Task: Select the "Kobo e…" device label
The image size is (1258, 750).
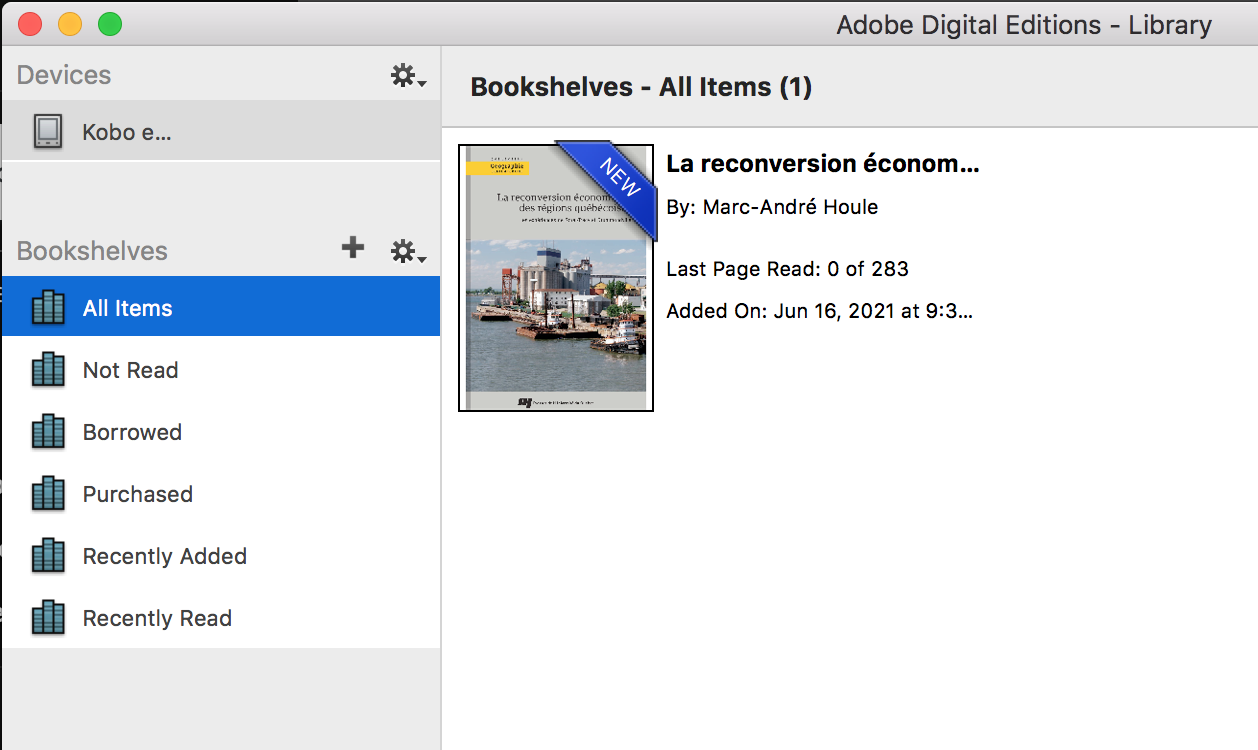Action: click(x=127, y=132)
